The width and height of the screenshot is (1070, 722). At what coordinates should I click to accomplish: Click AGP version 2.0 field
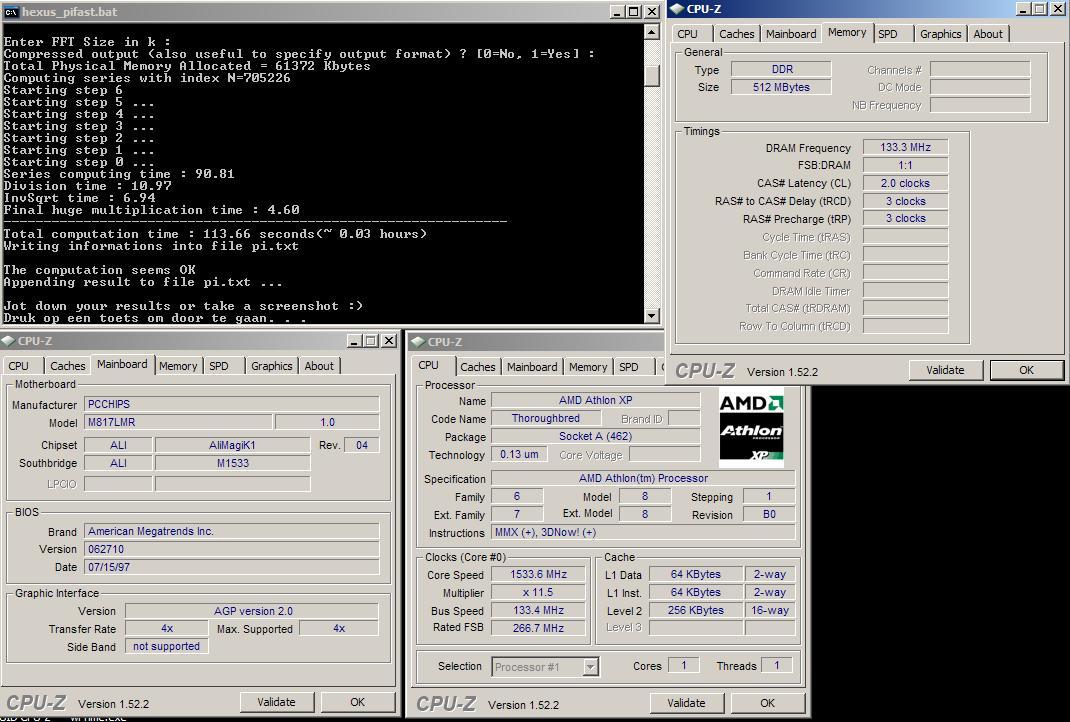point(252,611)
